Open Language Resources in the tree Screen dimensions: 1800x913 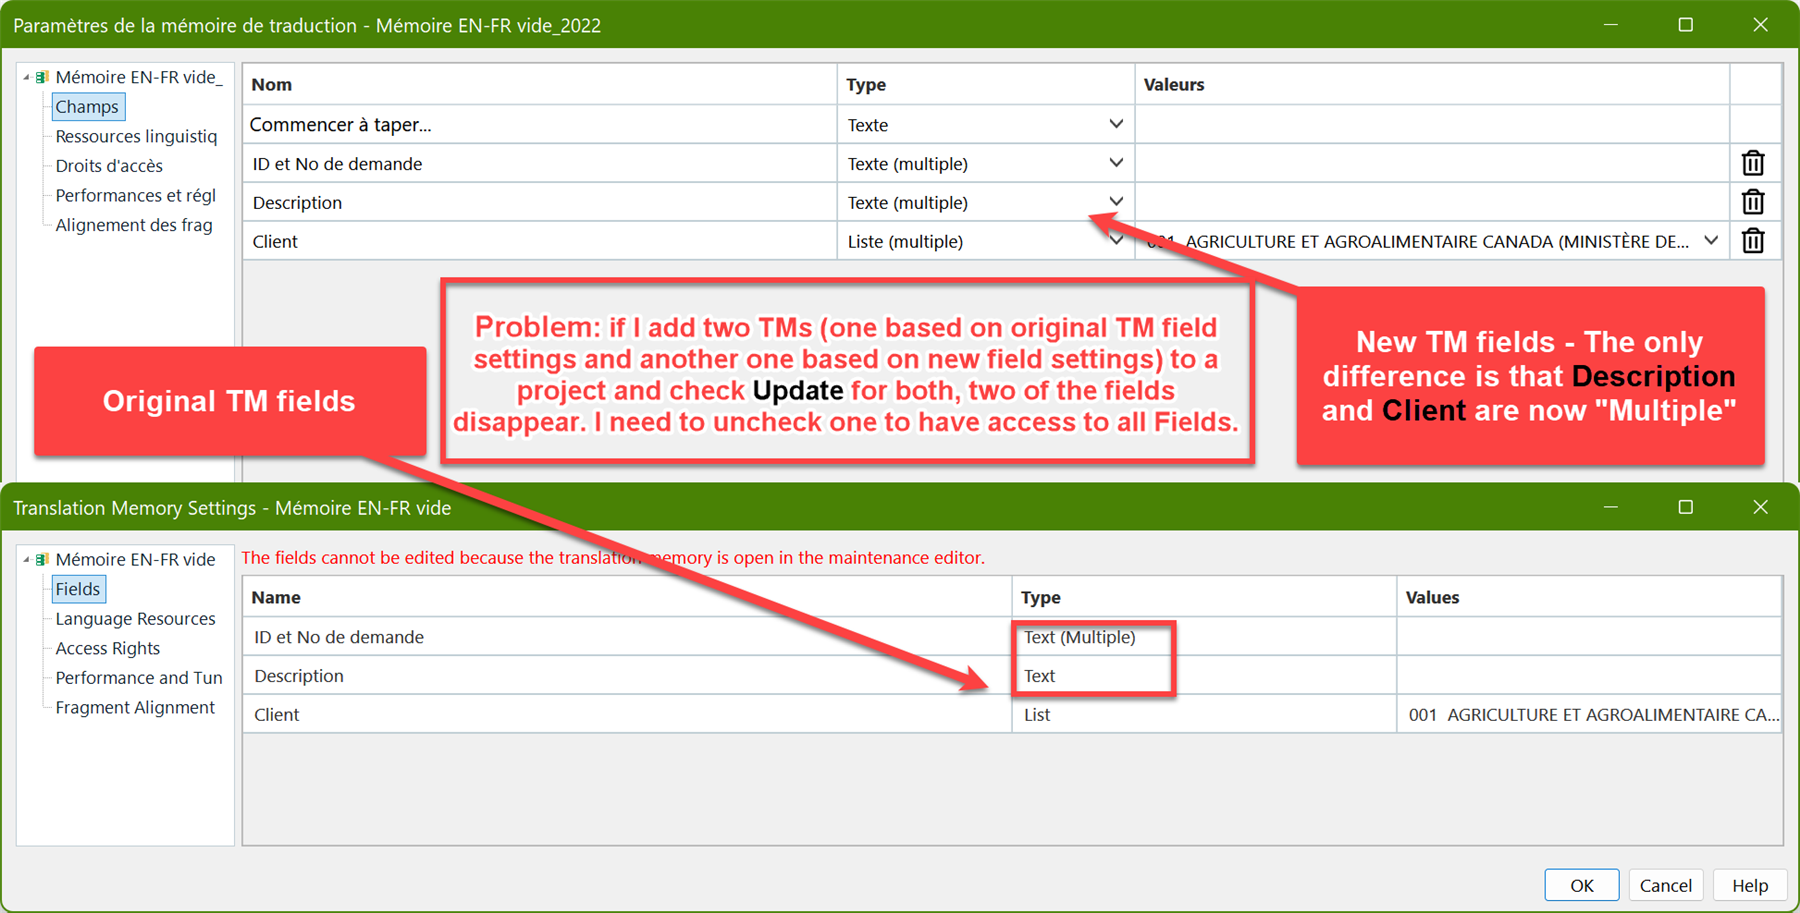pyautogui.click(x=135, y=619)
